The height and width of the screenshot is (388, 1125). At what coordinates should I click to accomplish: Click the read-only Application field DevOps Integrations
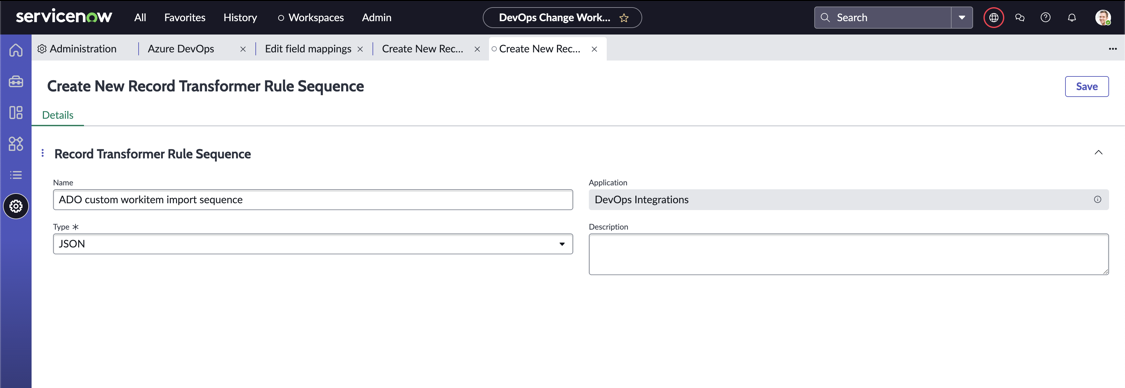(848, 200)
